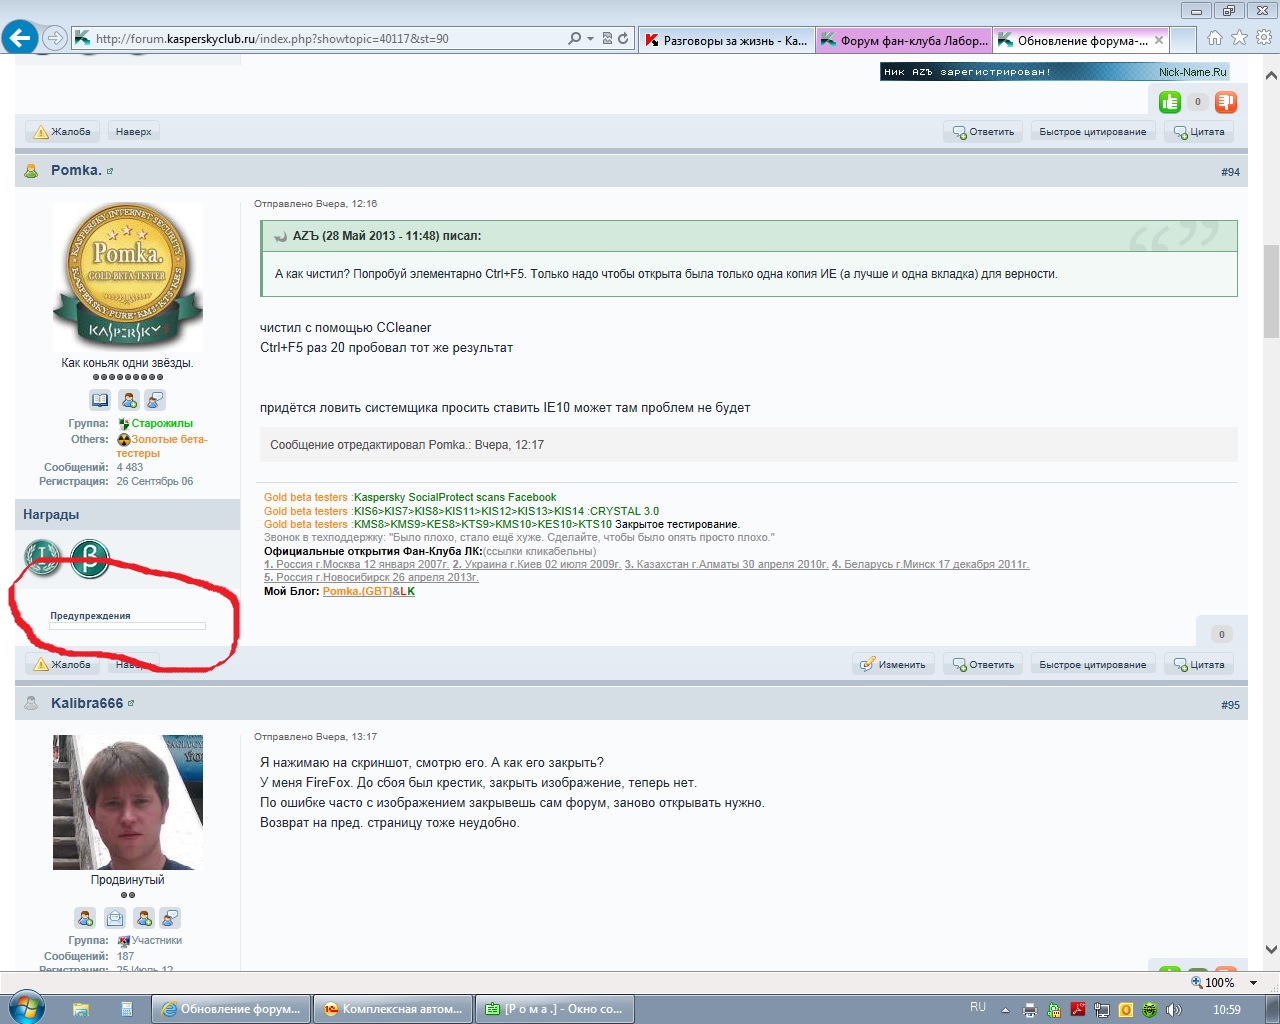Image resolution: width=1280 pixels, height=1024 pixels.
Task: Show hidden system tray icons
Action: click(x=1005, y=1010)
